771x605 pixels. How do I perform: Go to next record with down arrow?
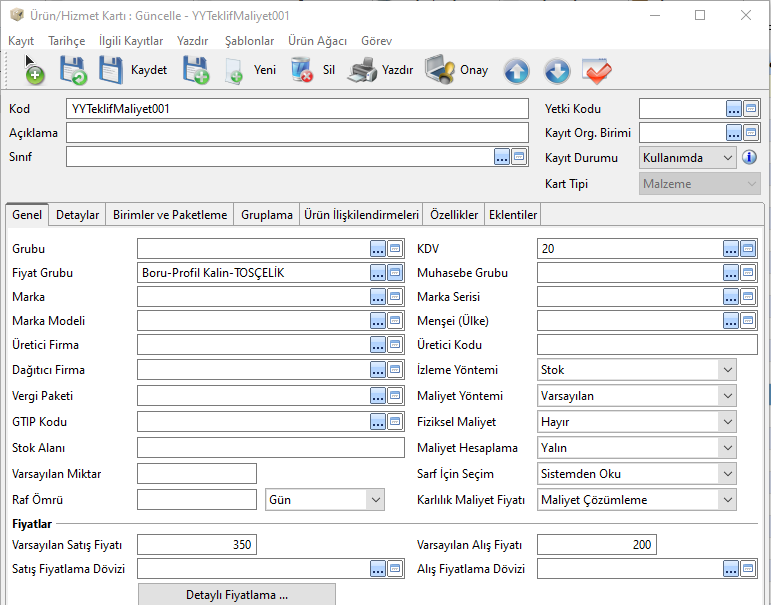[557, 71]
